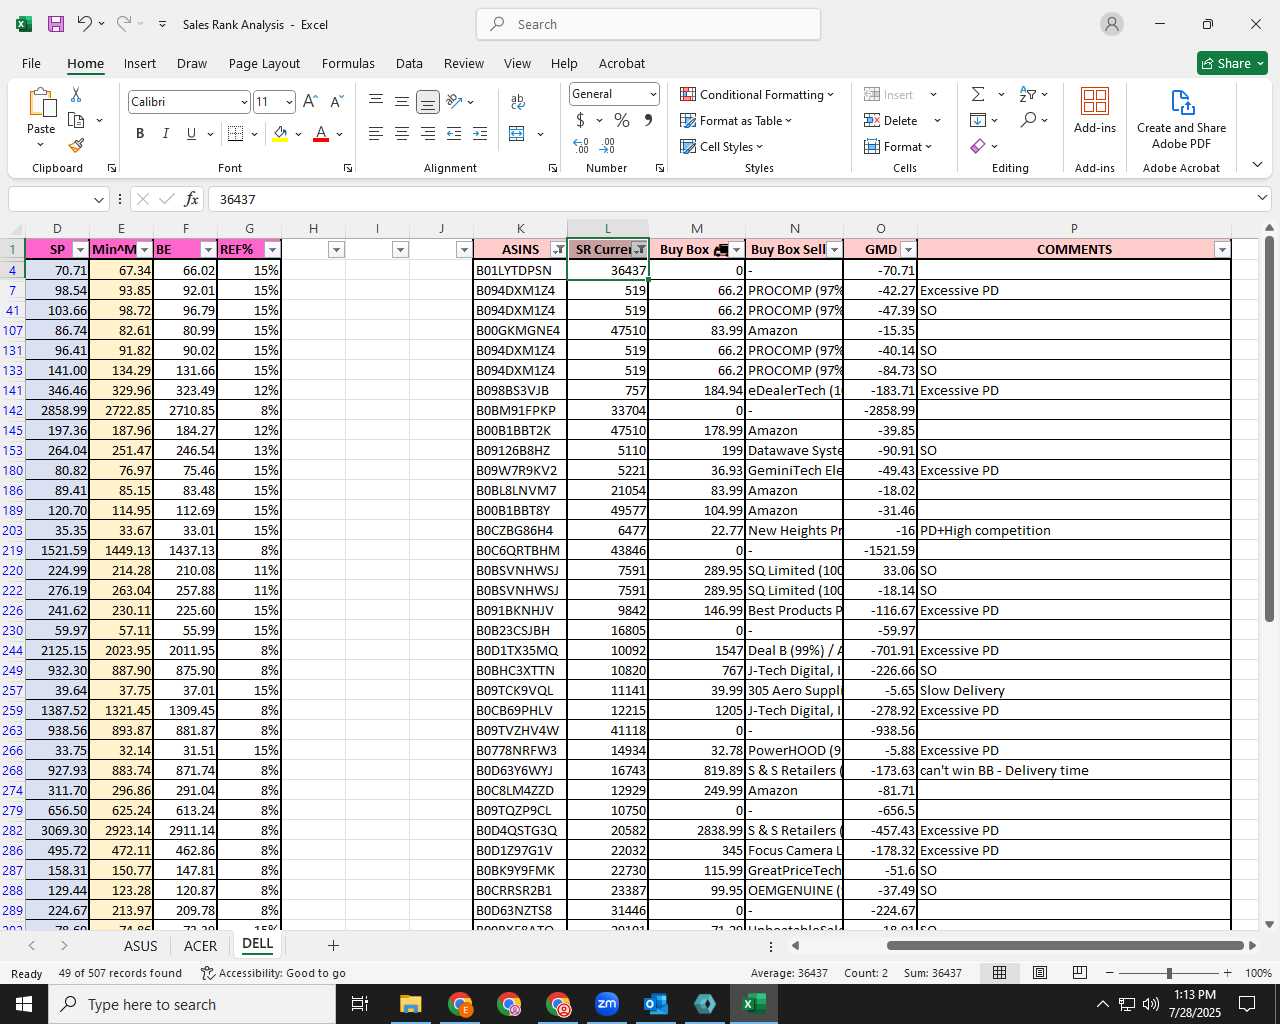
Task: Click the Save icon in title bar
Action: tap(56, 24)
